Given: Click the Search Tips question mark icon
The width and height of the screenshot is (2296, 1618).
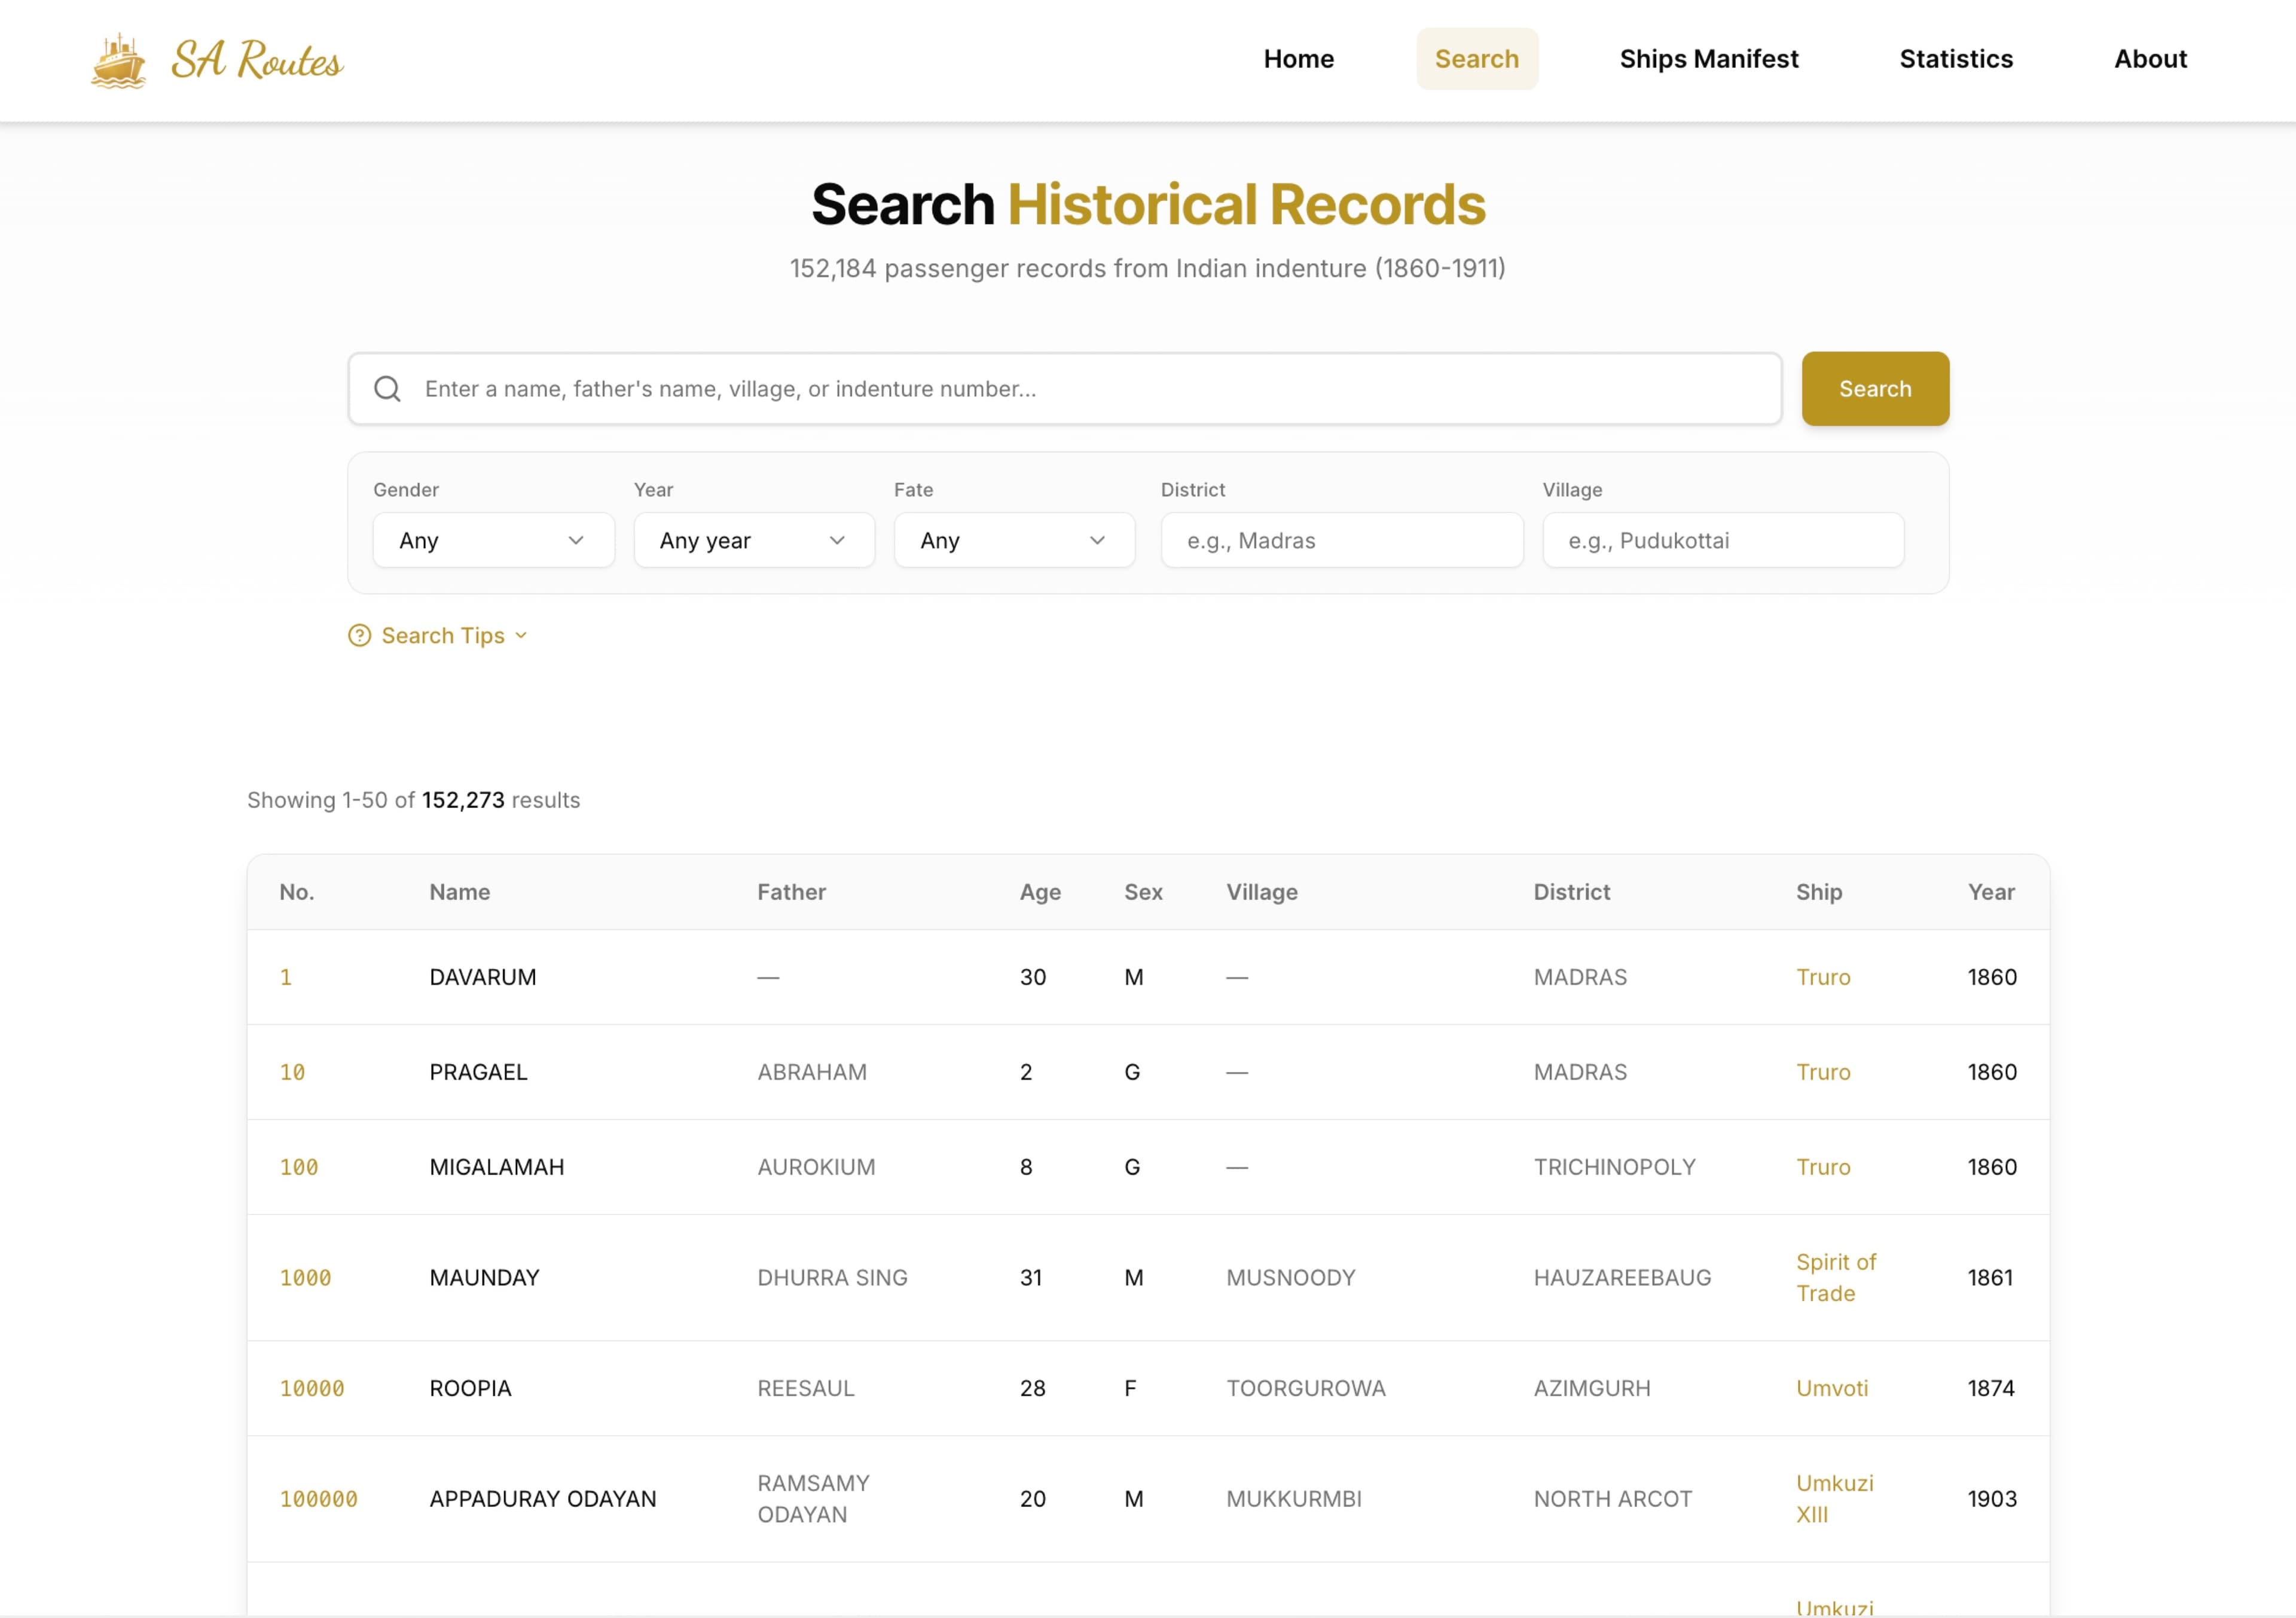Looking at the screenshot, I should (x=359, y=636).
